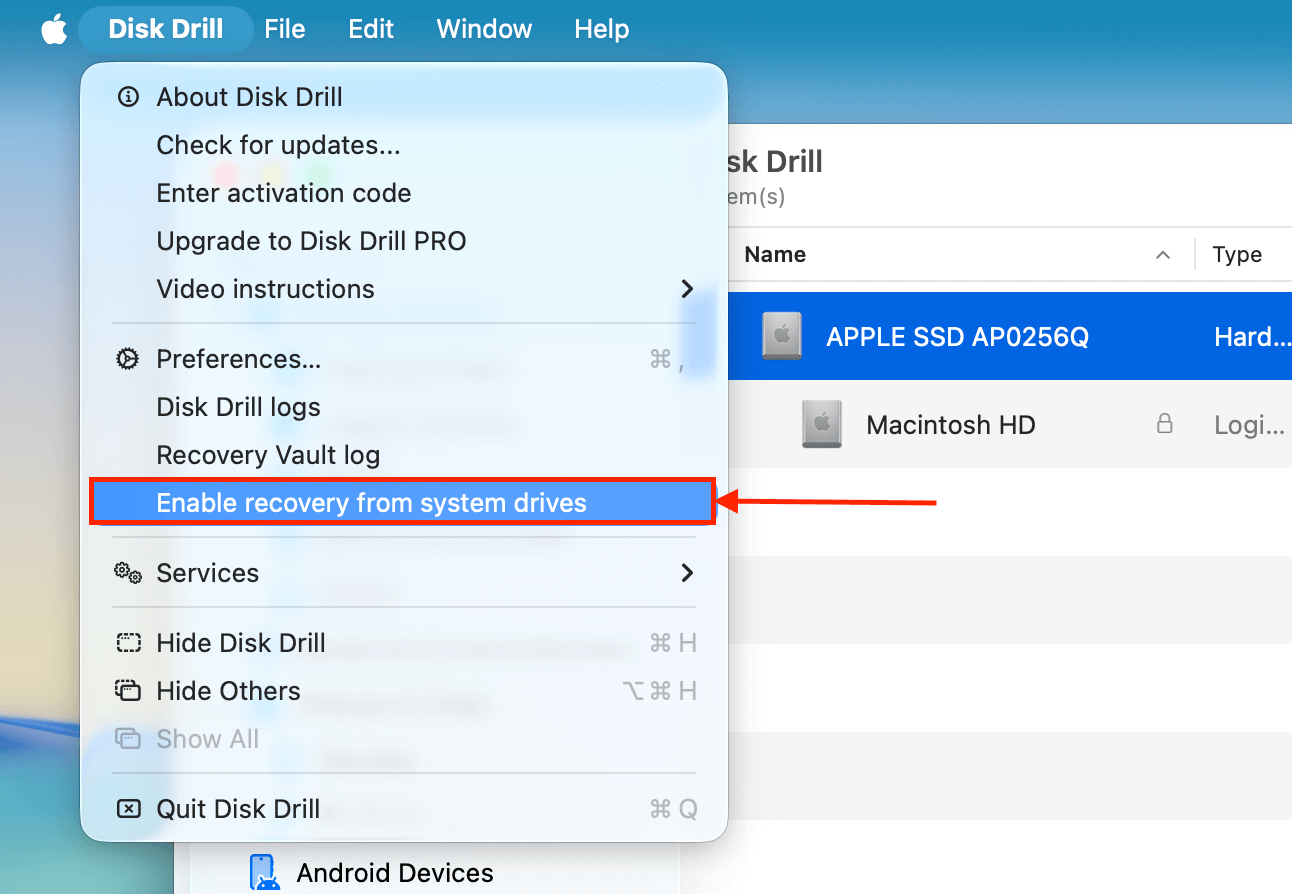The width and height of the screenshot is (1292, 894).
Task: Select Check for updates in the menu
Action: pyautogui.click(x=278, y=145)
